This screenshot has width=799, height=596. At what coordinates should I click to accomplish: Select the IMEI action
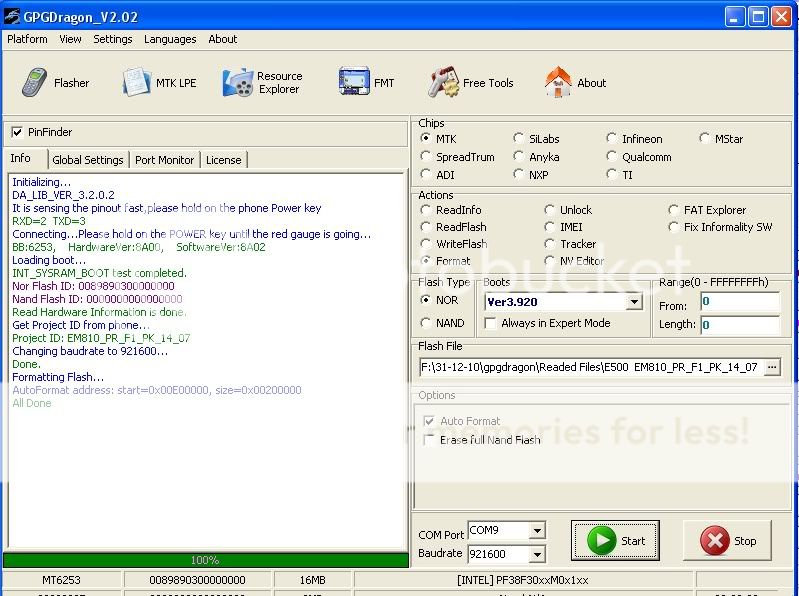tap(549, 226)
